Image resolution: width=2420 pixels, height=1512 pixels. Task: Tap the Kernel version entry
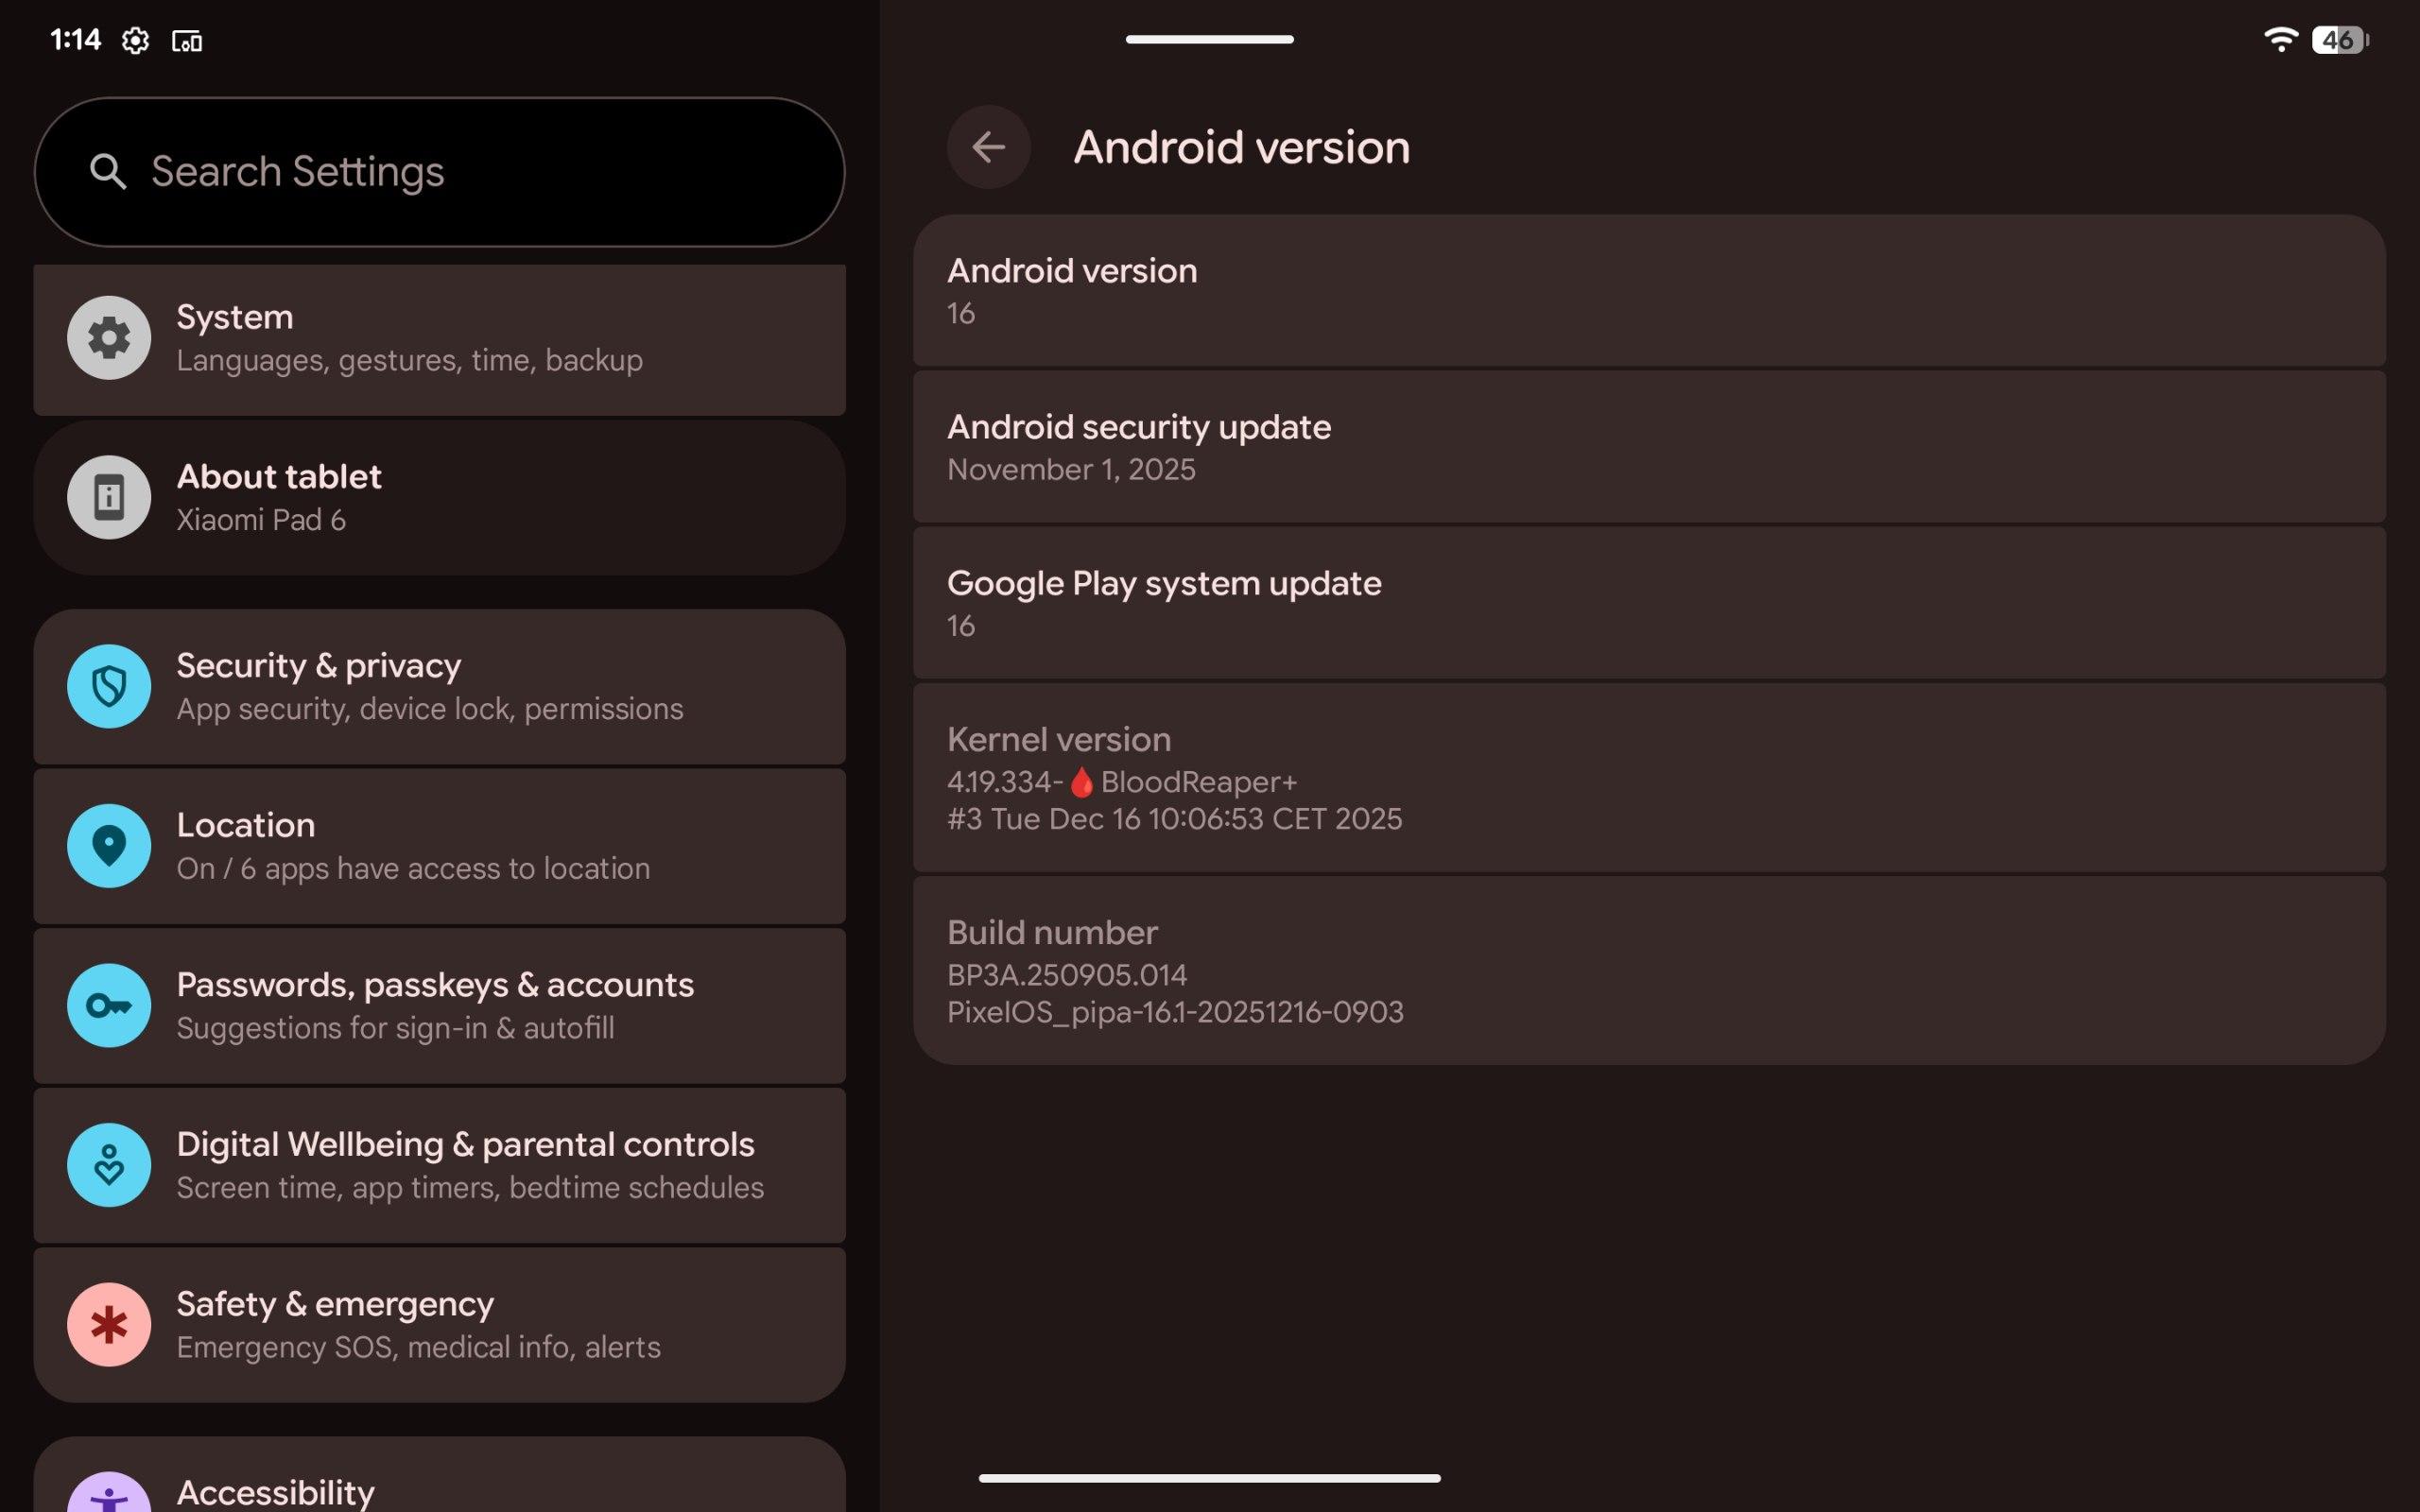point(1648,778)
